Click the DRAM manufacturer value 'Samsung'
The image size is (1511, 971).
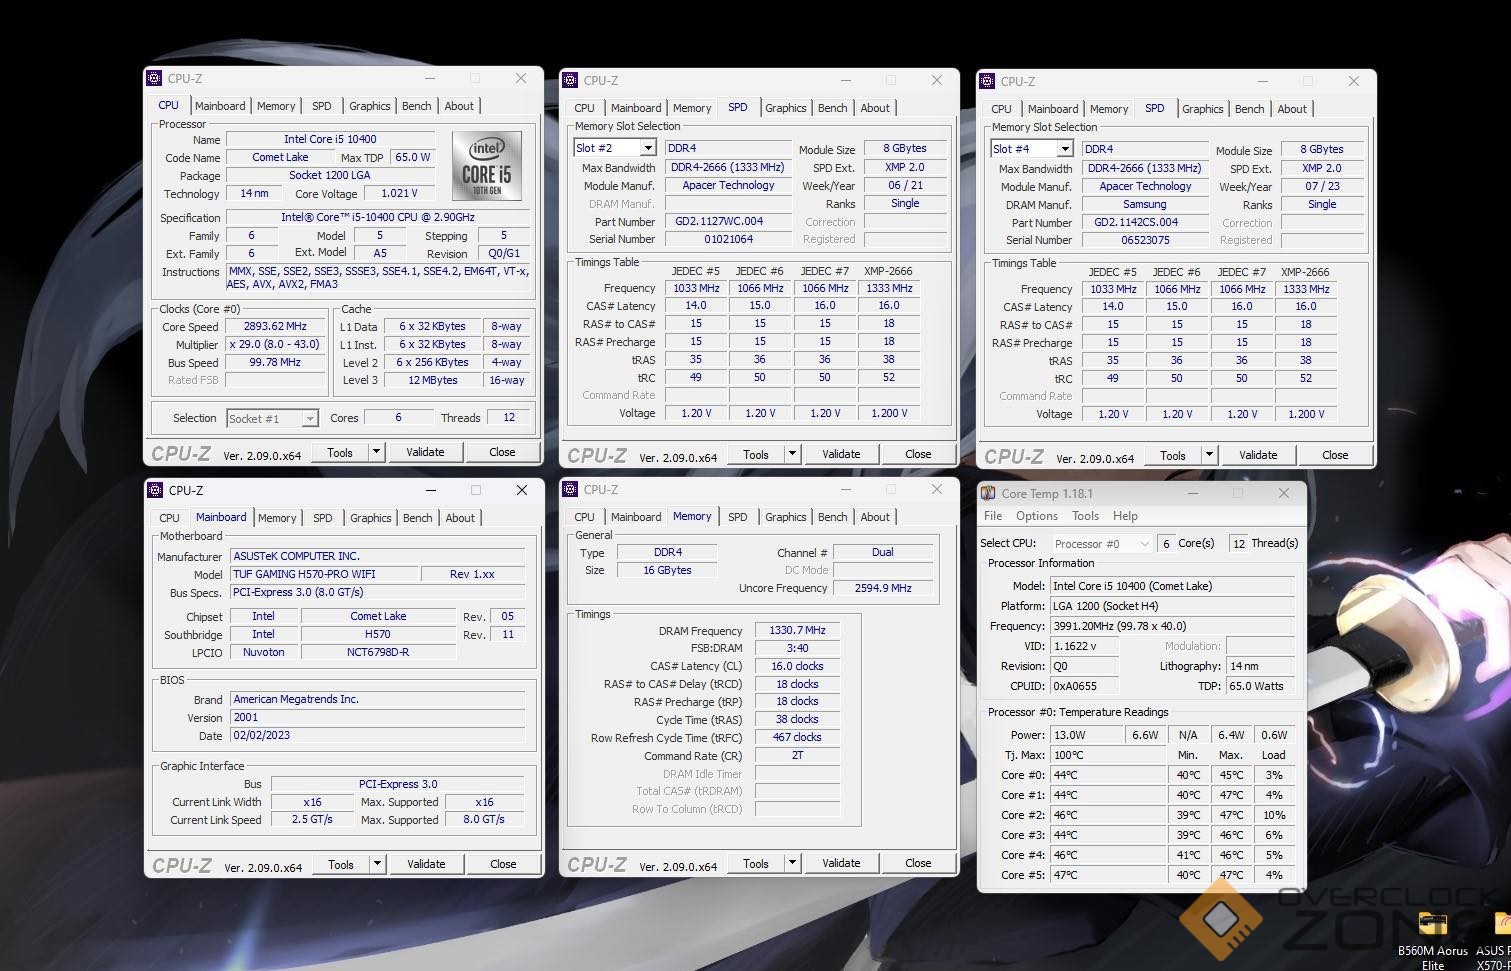coord(1145,204)
